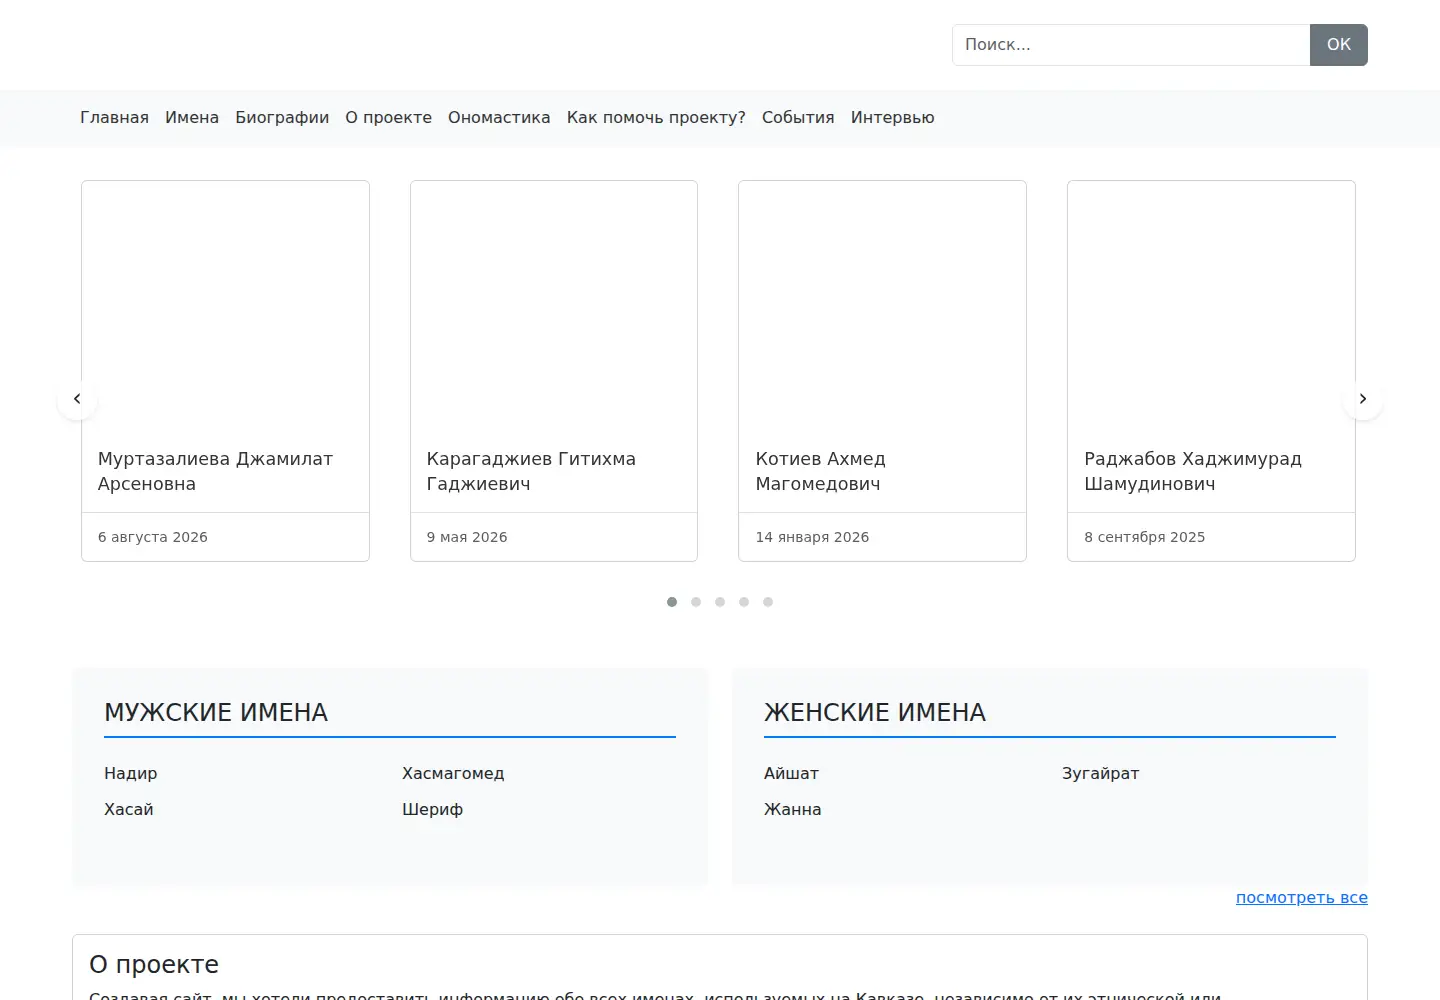Open Раджабов Хаджимурад Шамудинович card title
Image resolution: width=1440 pixels, height=1000 pixels.
(x=1193, y=471)
